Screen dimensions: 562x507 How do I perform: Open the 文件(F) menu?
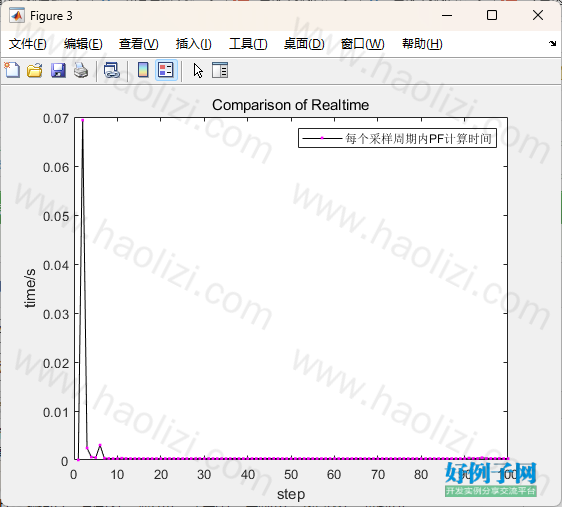(28, 44)
